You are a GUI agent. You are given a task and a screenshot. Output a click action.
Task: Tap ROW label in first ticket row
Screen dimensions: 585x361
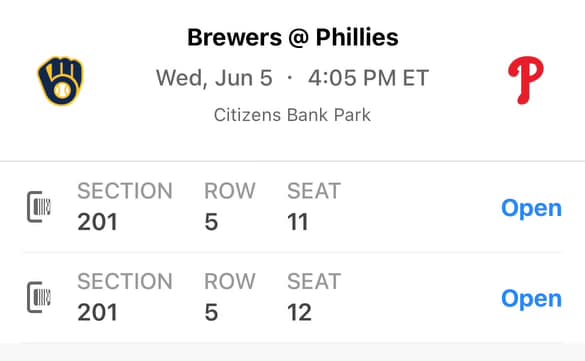[230, 191]
